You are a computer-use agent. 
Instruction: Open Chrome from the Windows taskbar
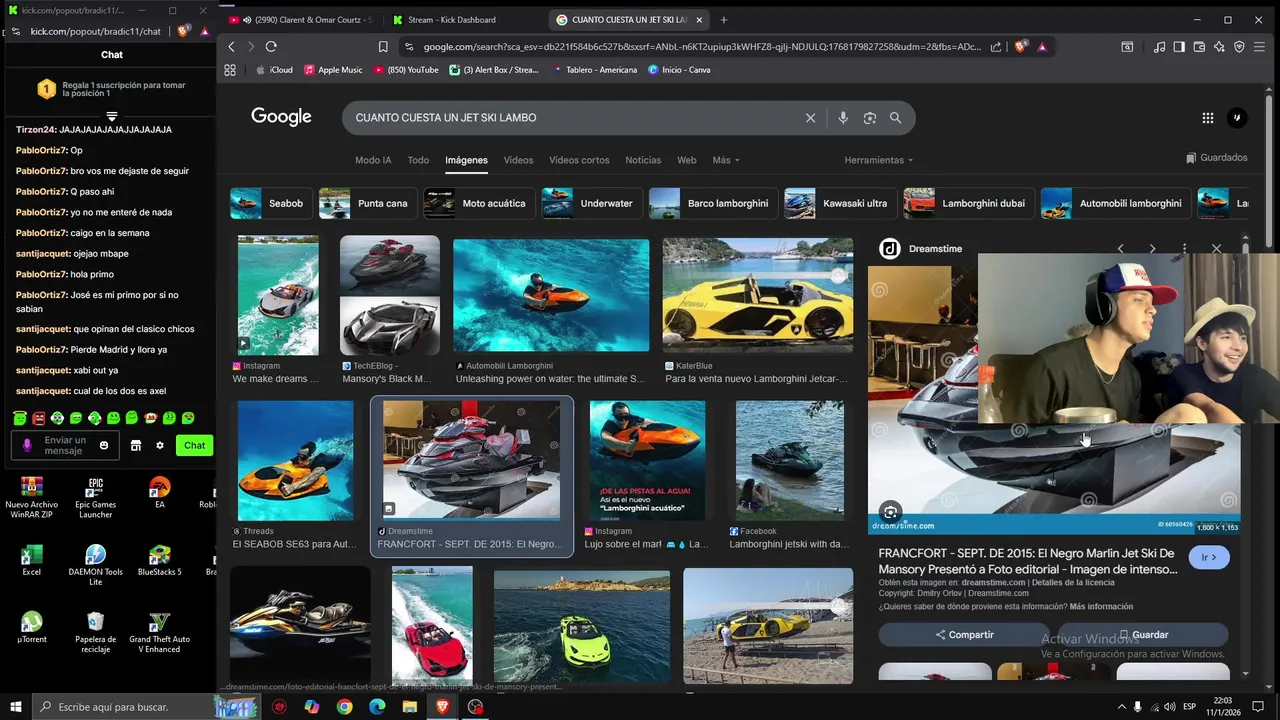(344, 707)
